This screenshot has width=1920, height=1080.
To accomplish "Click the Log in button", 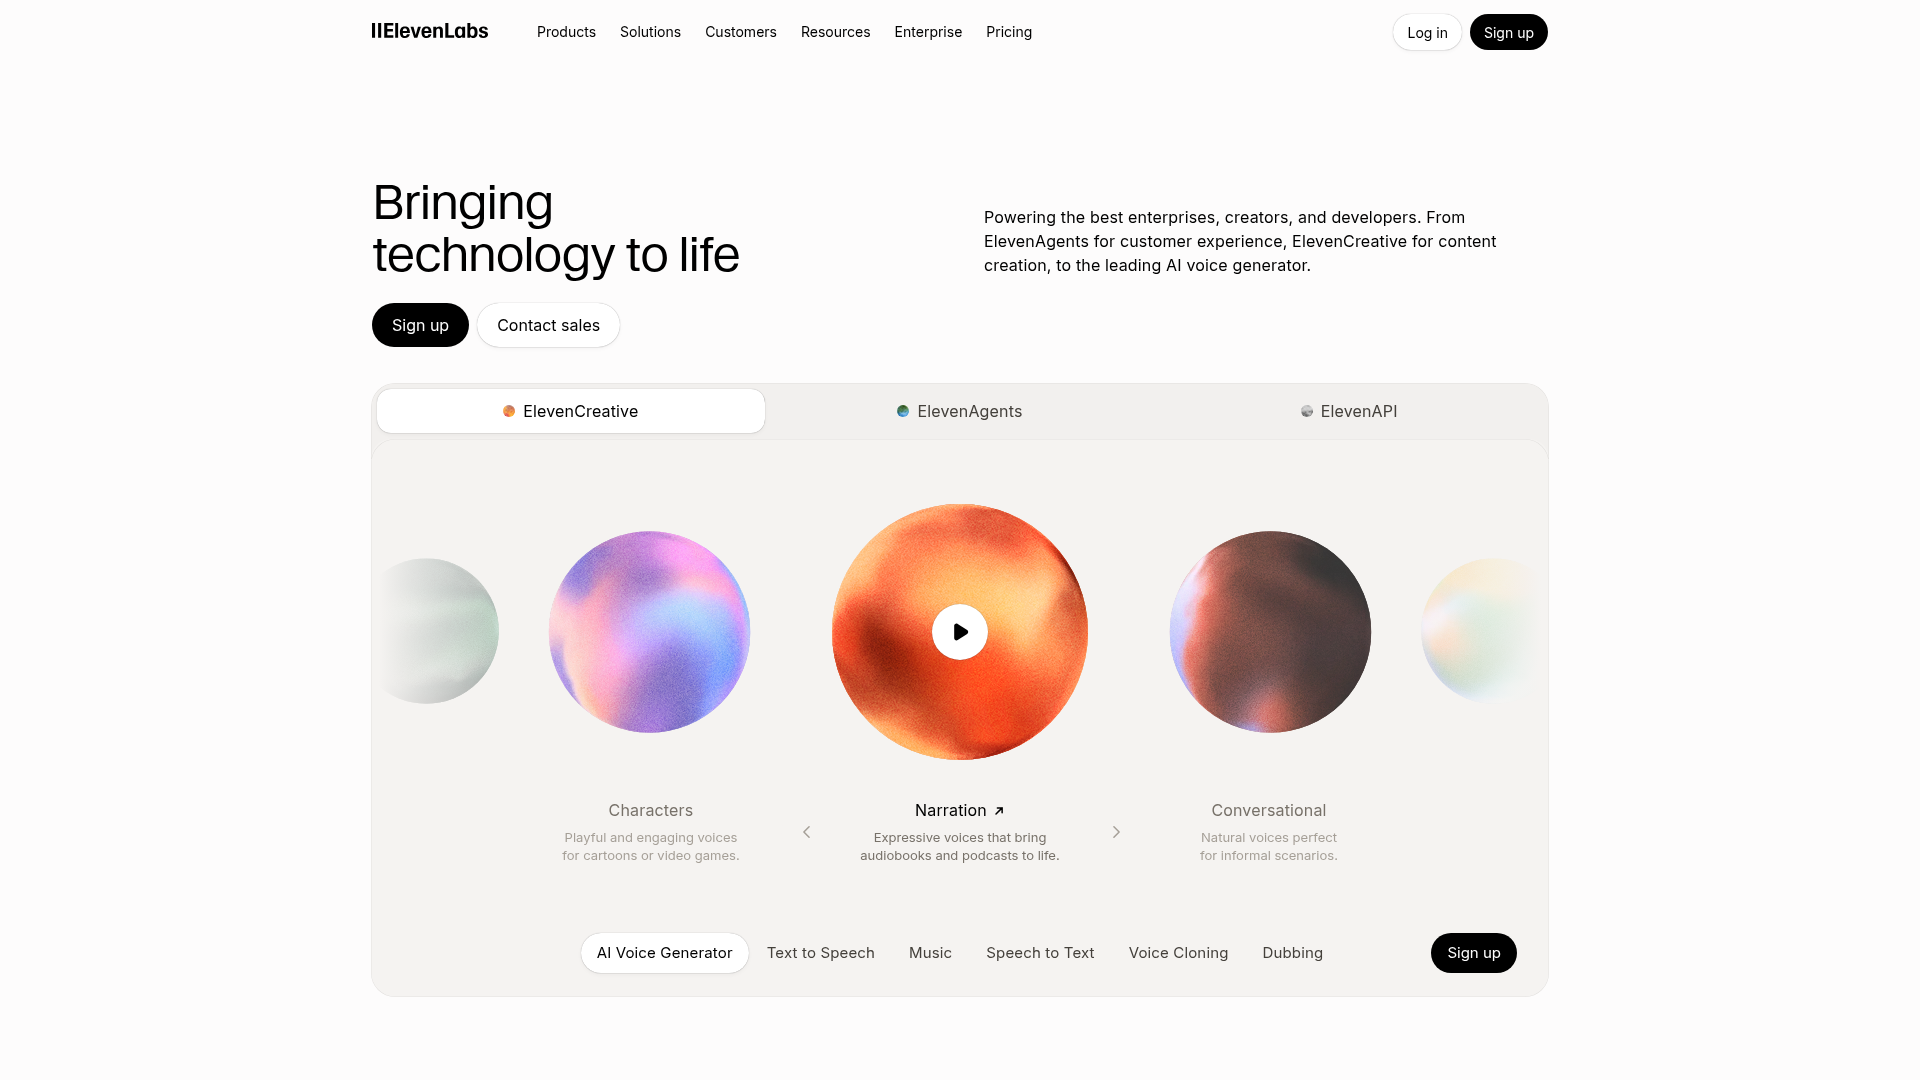I will (x=1427, y=32).
